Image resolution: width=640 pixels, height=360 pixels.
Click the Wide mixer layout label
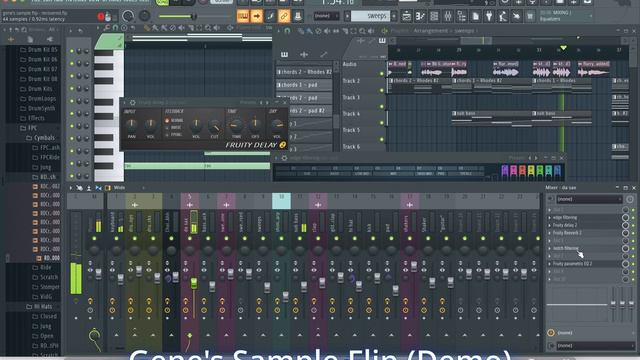coord(119,188)
